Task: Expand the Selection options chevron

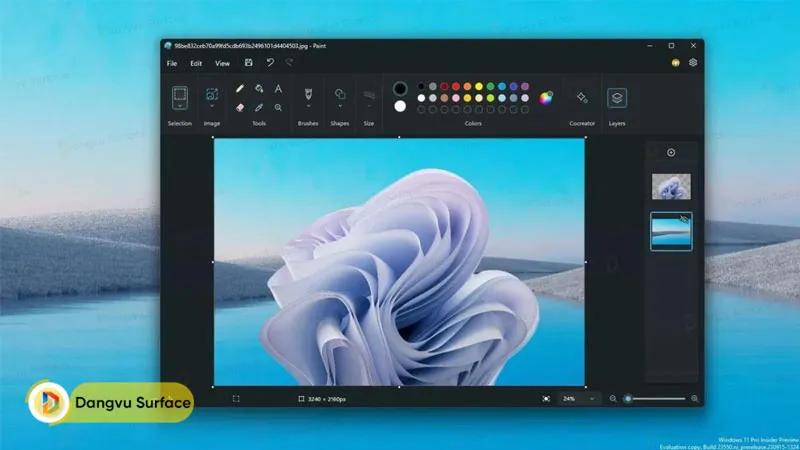Action: point(180,106)
